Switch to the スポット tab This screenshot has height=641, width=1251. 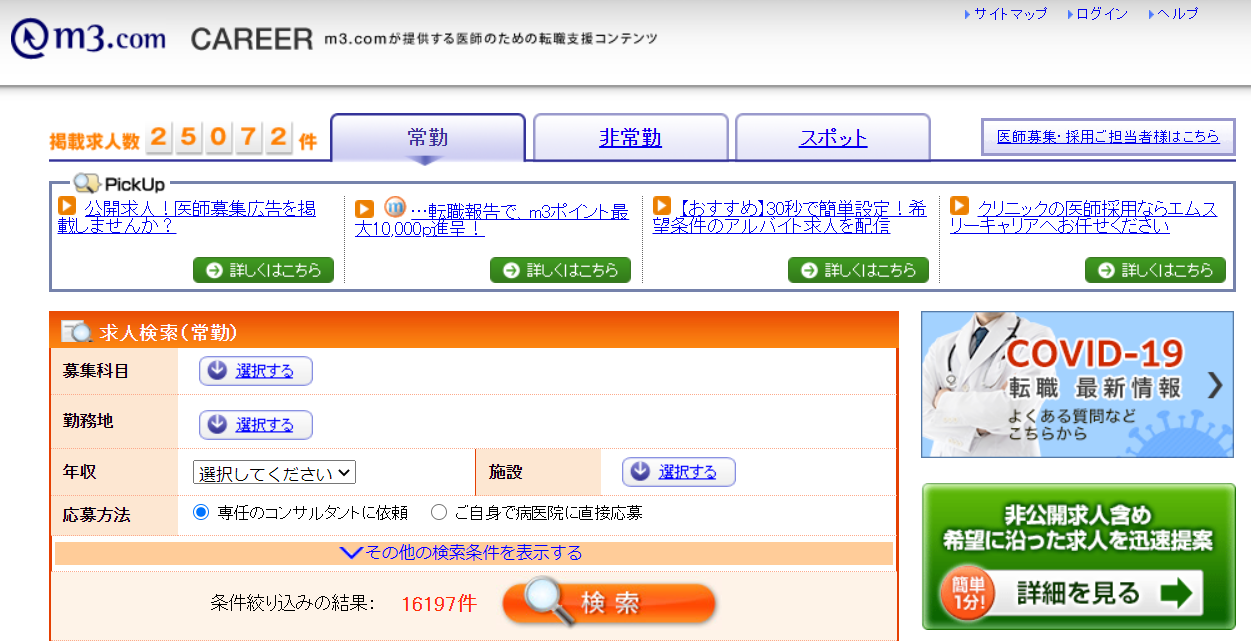coord(833,138)
